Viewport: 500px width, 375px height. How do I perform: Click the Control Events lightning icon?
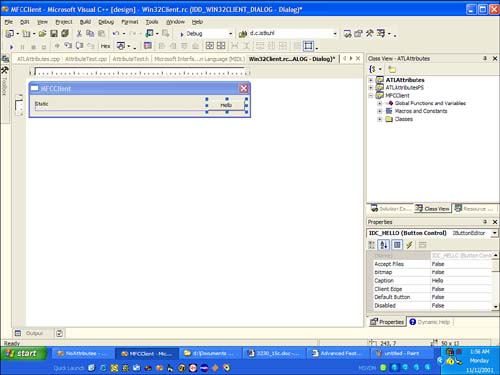[x=410, y=245]
